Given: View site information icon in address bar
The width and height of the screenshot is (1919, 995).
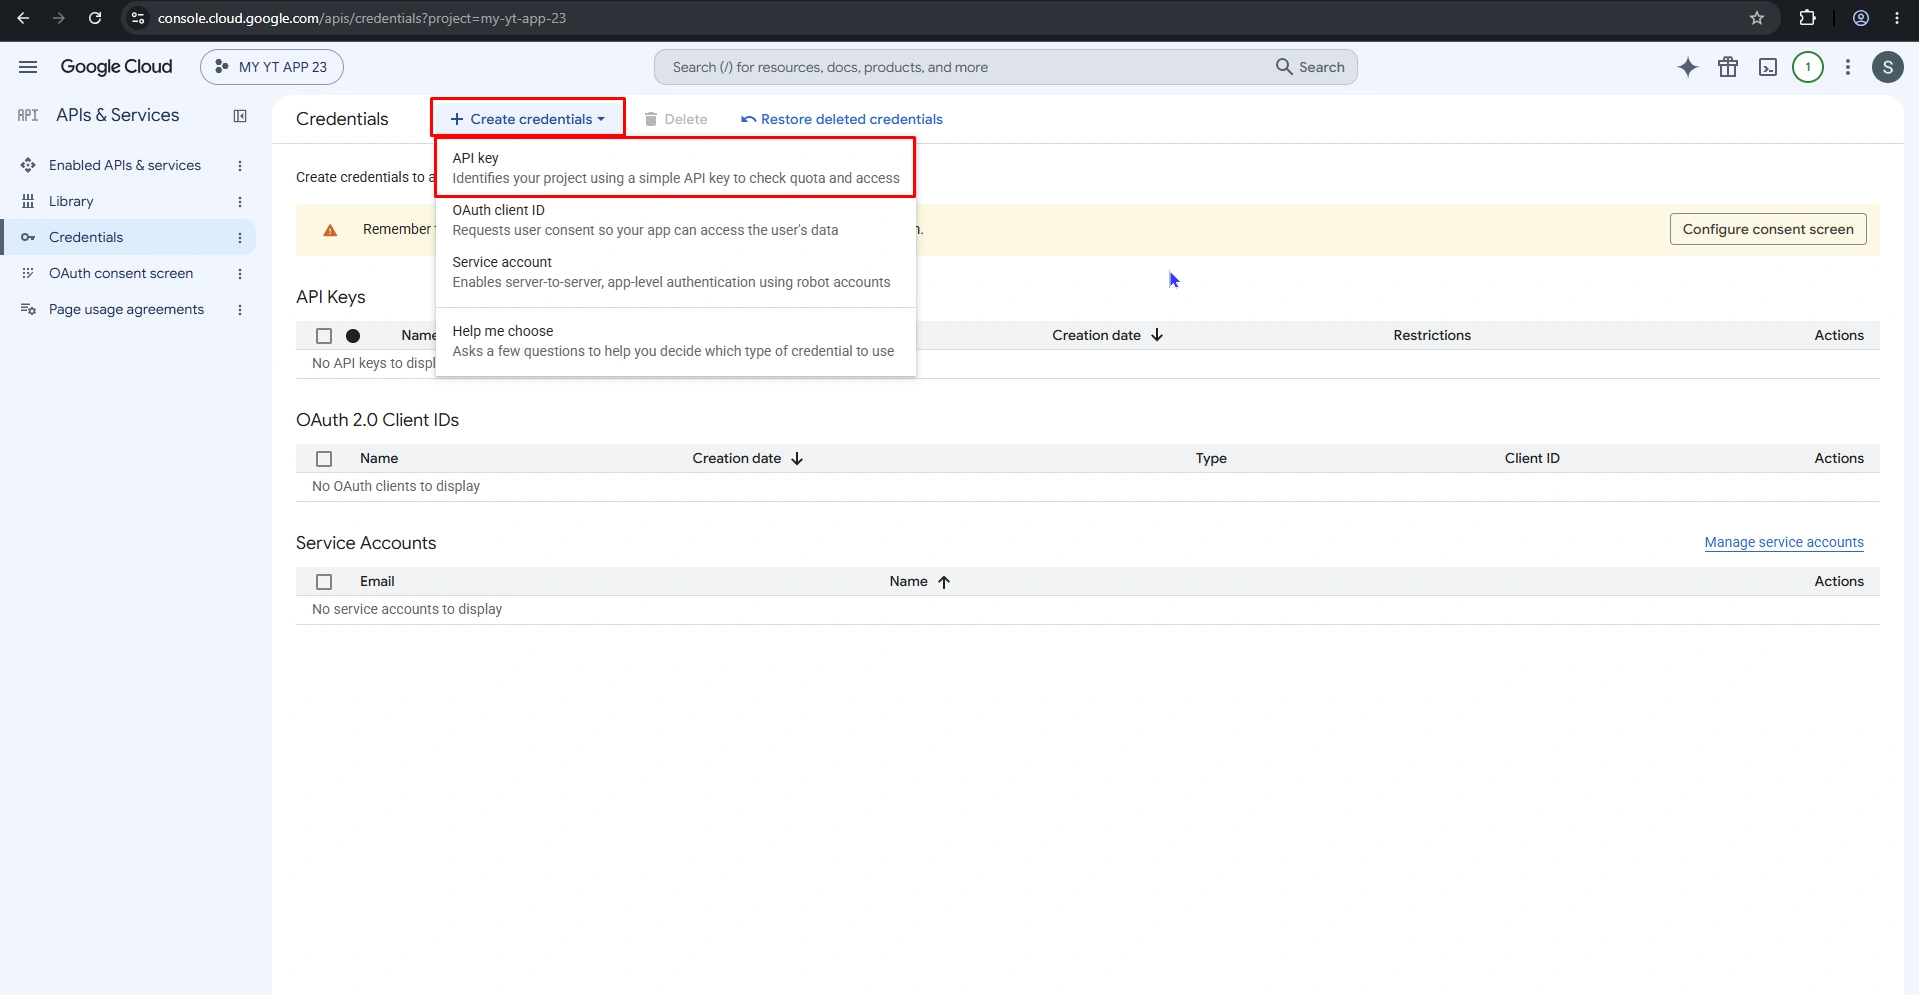Looking at the screenshot, I should coord(138,18).
